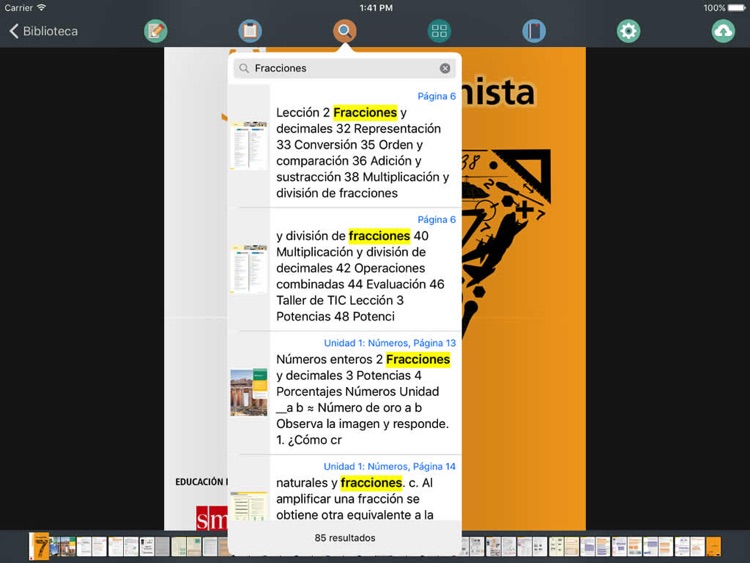Select thumbnail of Lección 2 result
This screenshot has width=750, height=563.
click(x=249, y=146)
